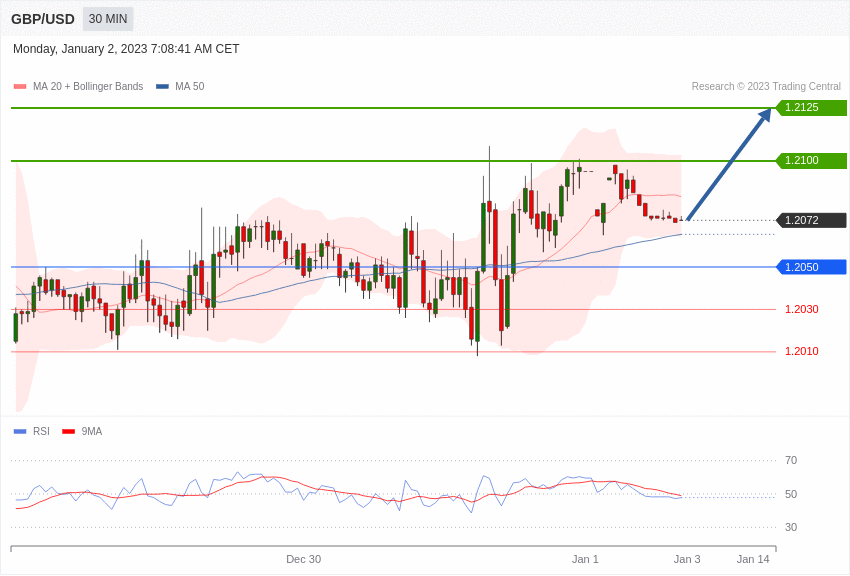Image resolution: width=850 pixels, height=576 pixels.
Task: Click the 1.2010 support level label
Action: tap(802, 352)
